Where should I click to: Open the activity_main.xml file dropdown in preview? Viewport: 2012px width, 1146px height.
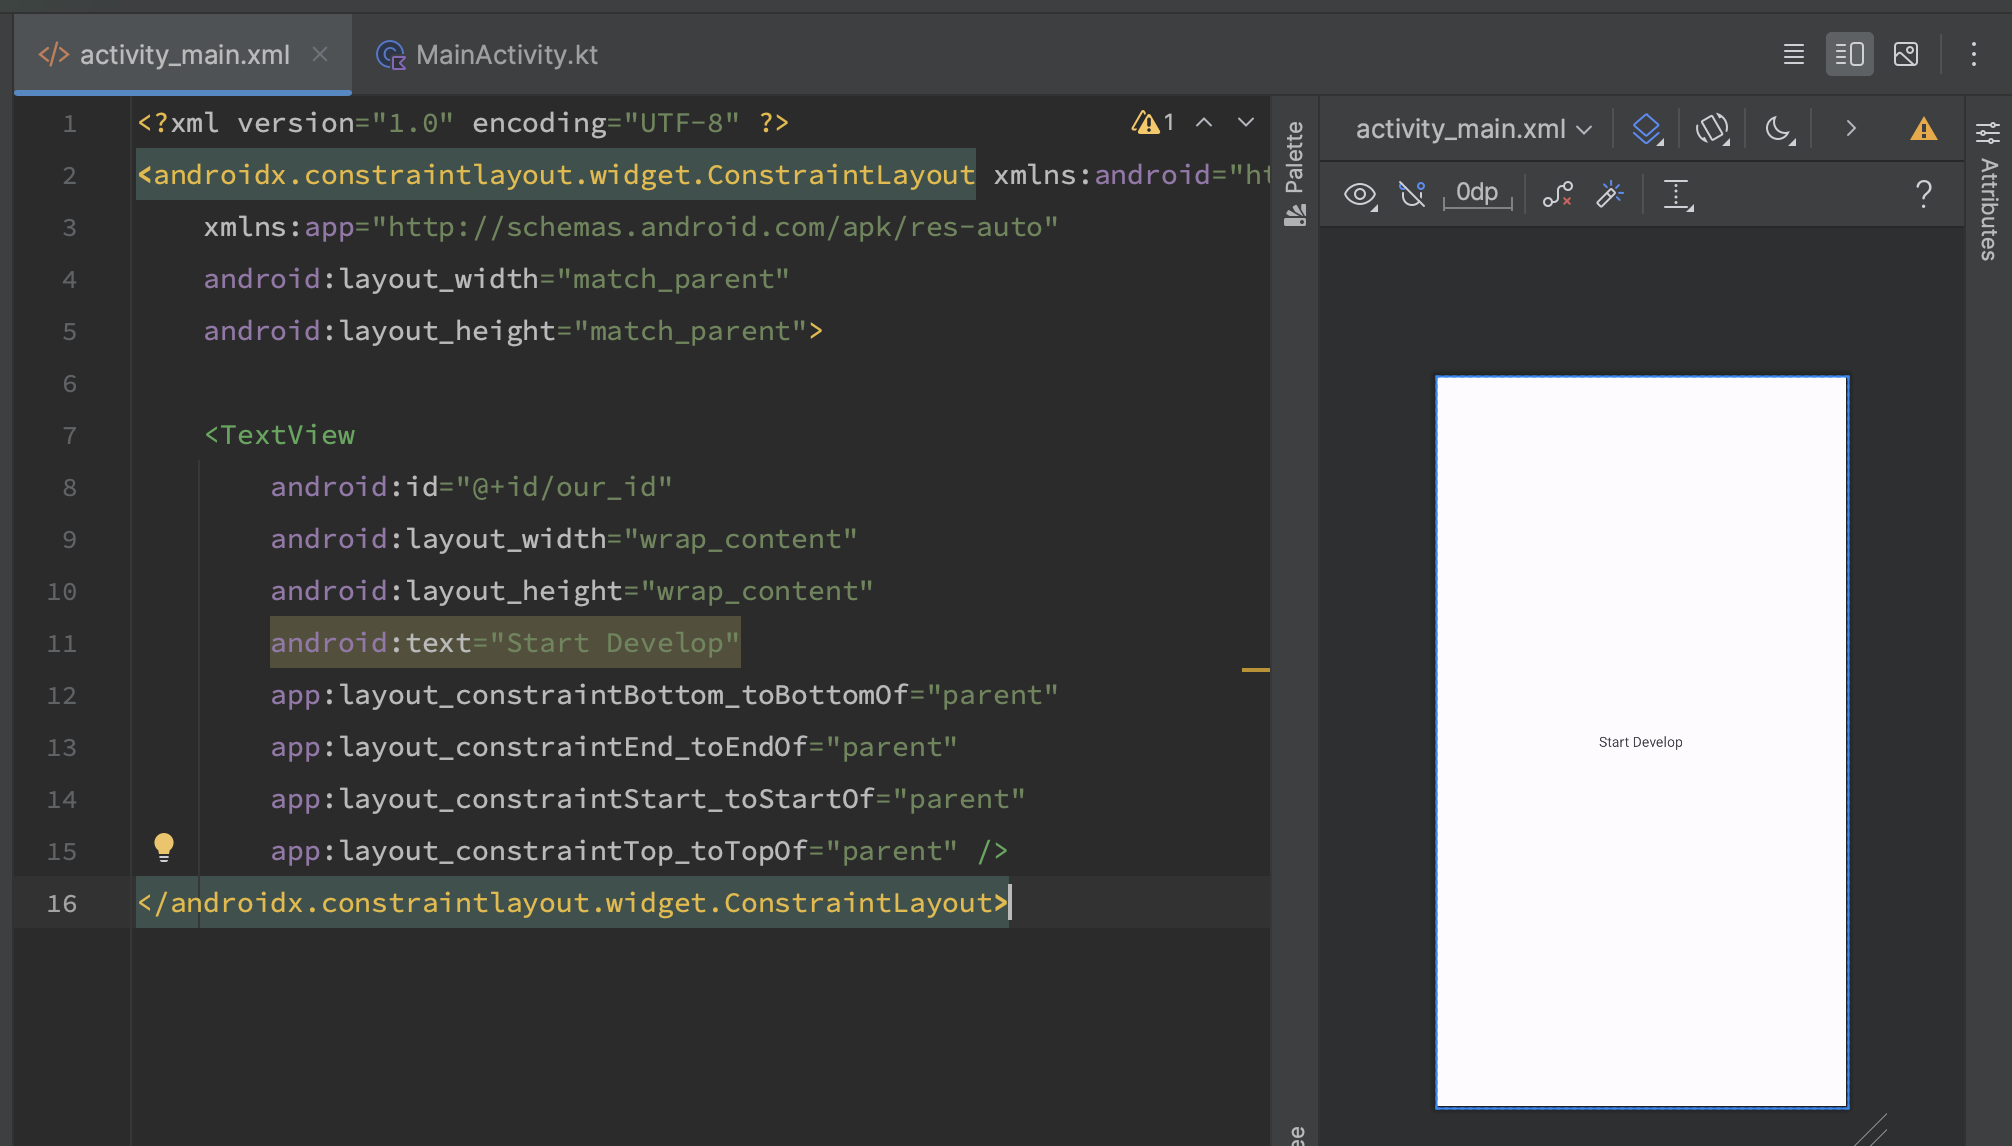1474,129
